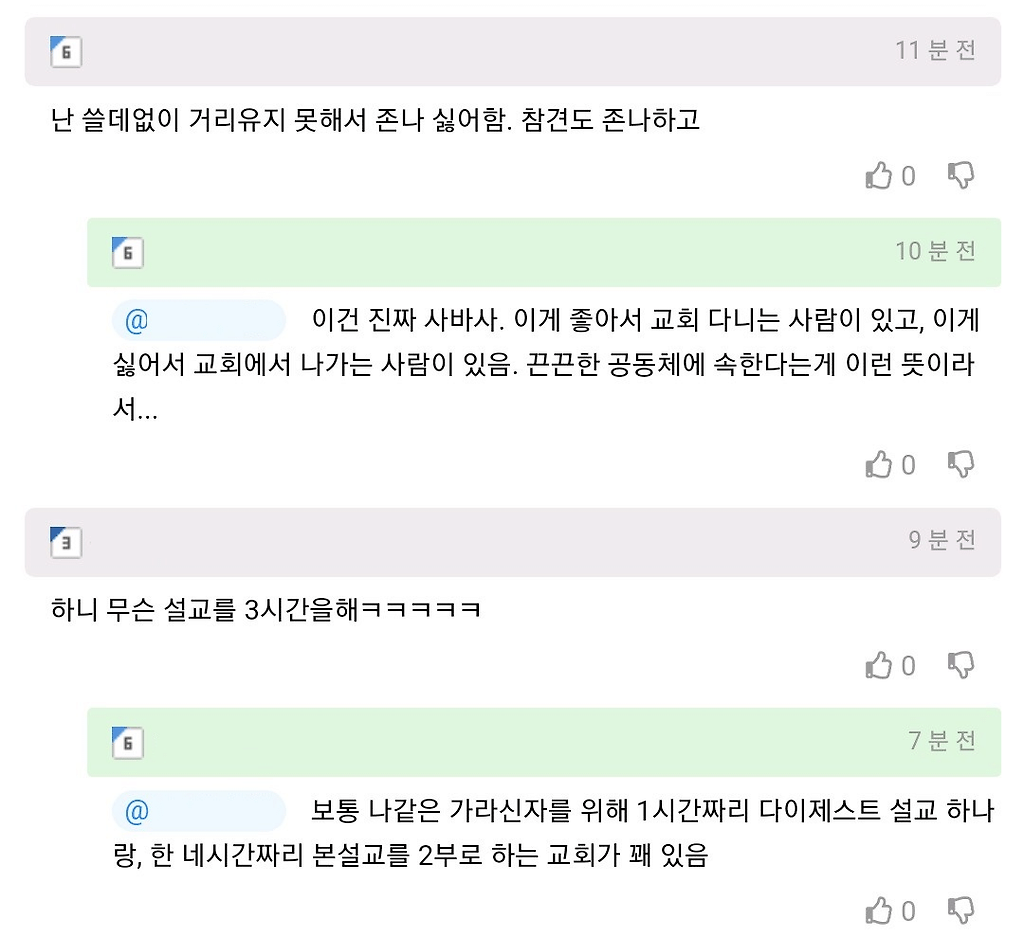Dislike the reply posted 10 minutes ago
This screenshot has height=937, width=1024.
tap(961, 465)
